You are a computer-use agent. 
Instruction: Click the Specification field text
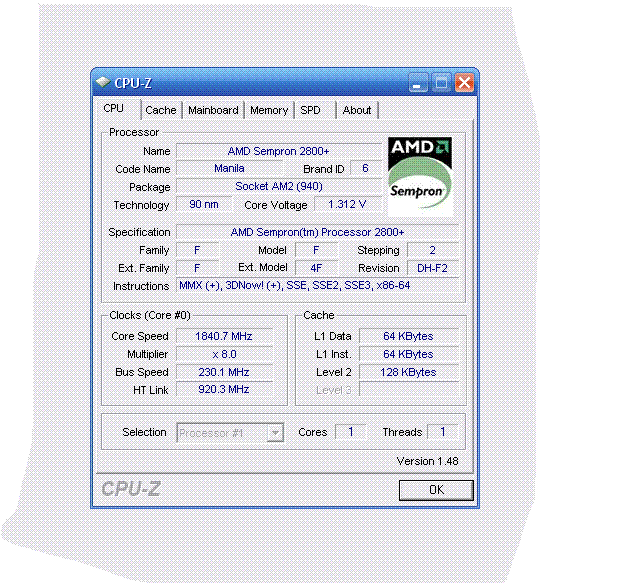point(318,232)
